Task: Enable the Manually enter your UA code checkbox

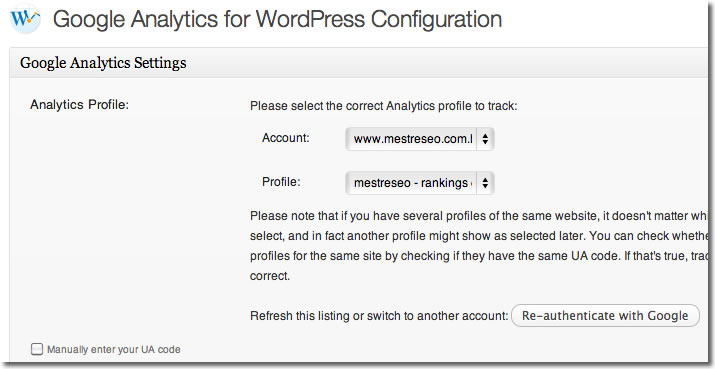Action: click(36, 349)
